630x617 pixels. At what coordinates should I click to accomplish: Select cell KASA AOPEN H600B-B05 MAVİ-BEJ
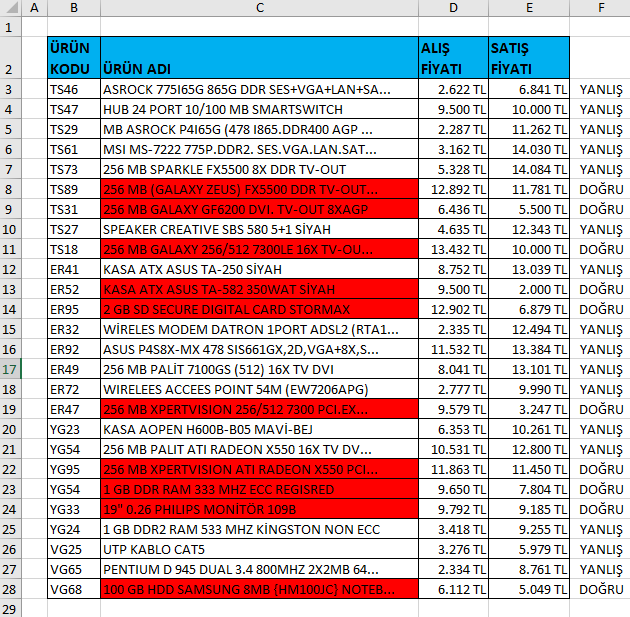click(260, 429)
